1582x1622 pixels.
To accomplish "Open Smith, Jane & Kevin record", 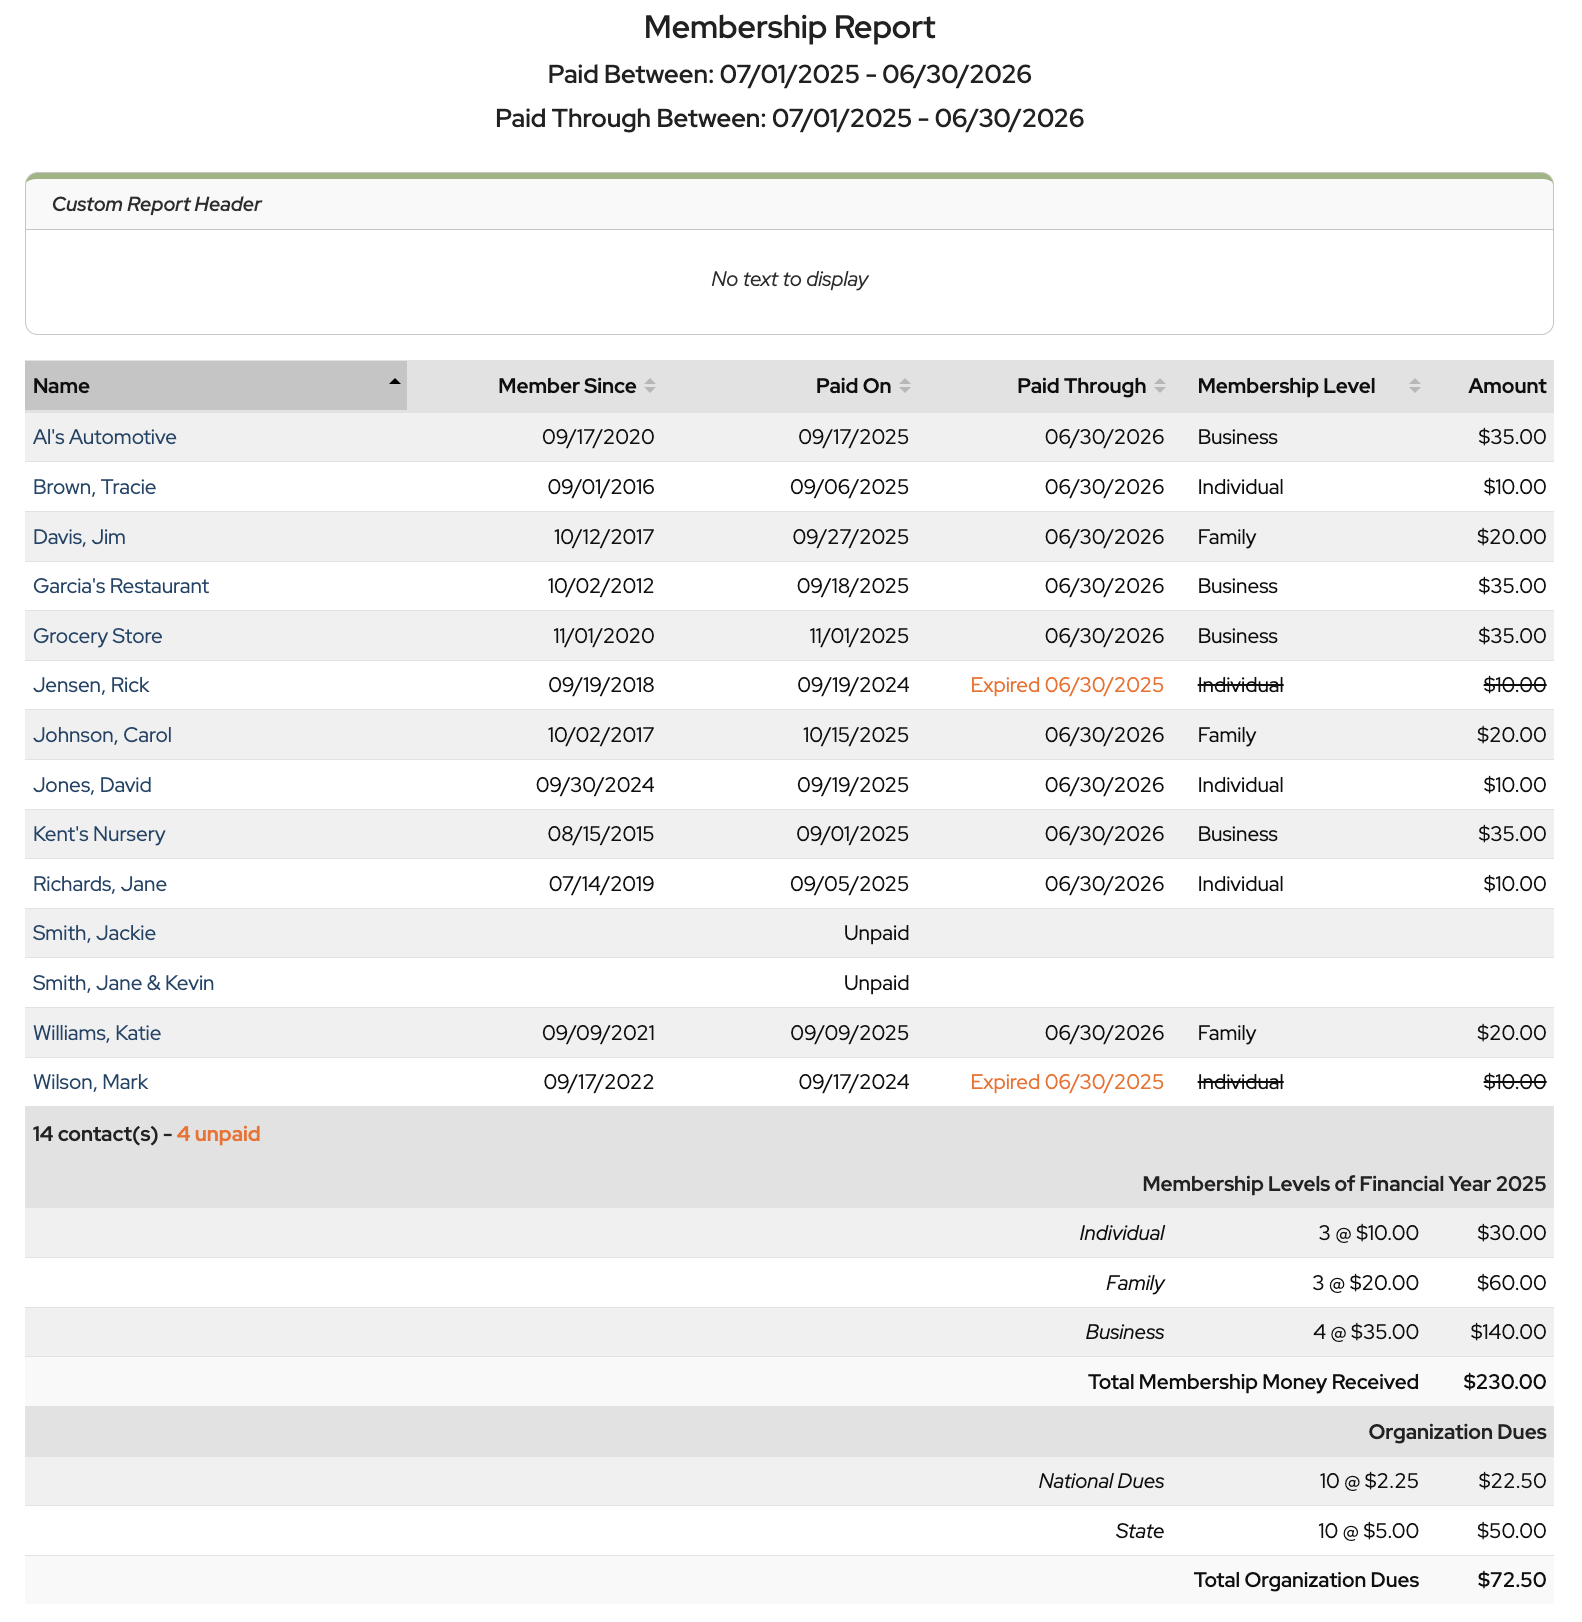I will click(123, 983).
